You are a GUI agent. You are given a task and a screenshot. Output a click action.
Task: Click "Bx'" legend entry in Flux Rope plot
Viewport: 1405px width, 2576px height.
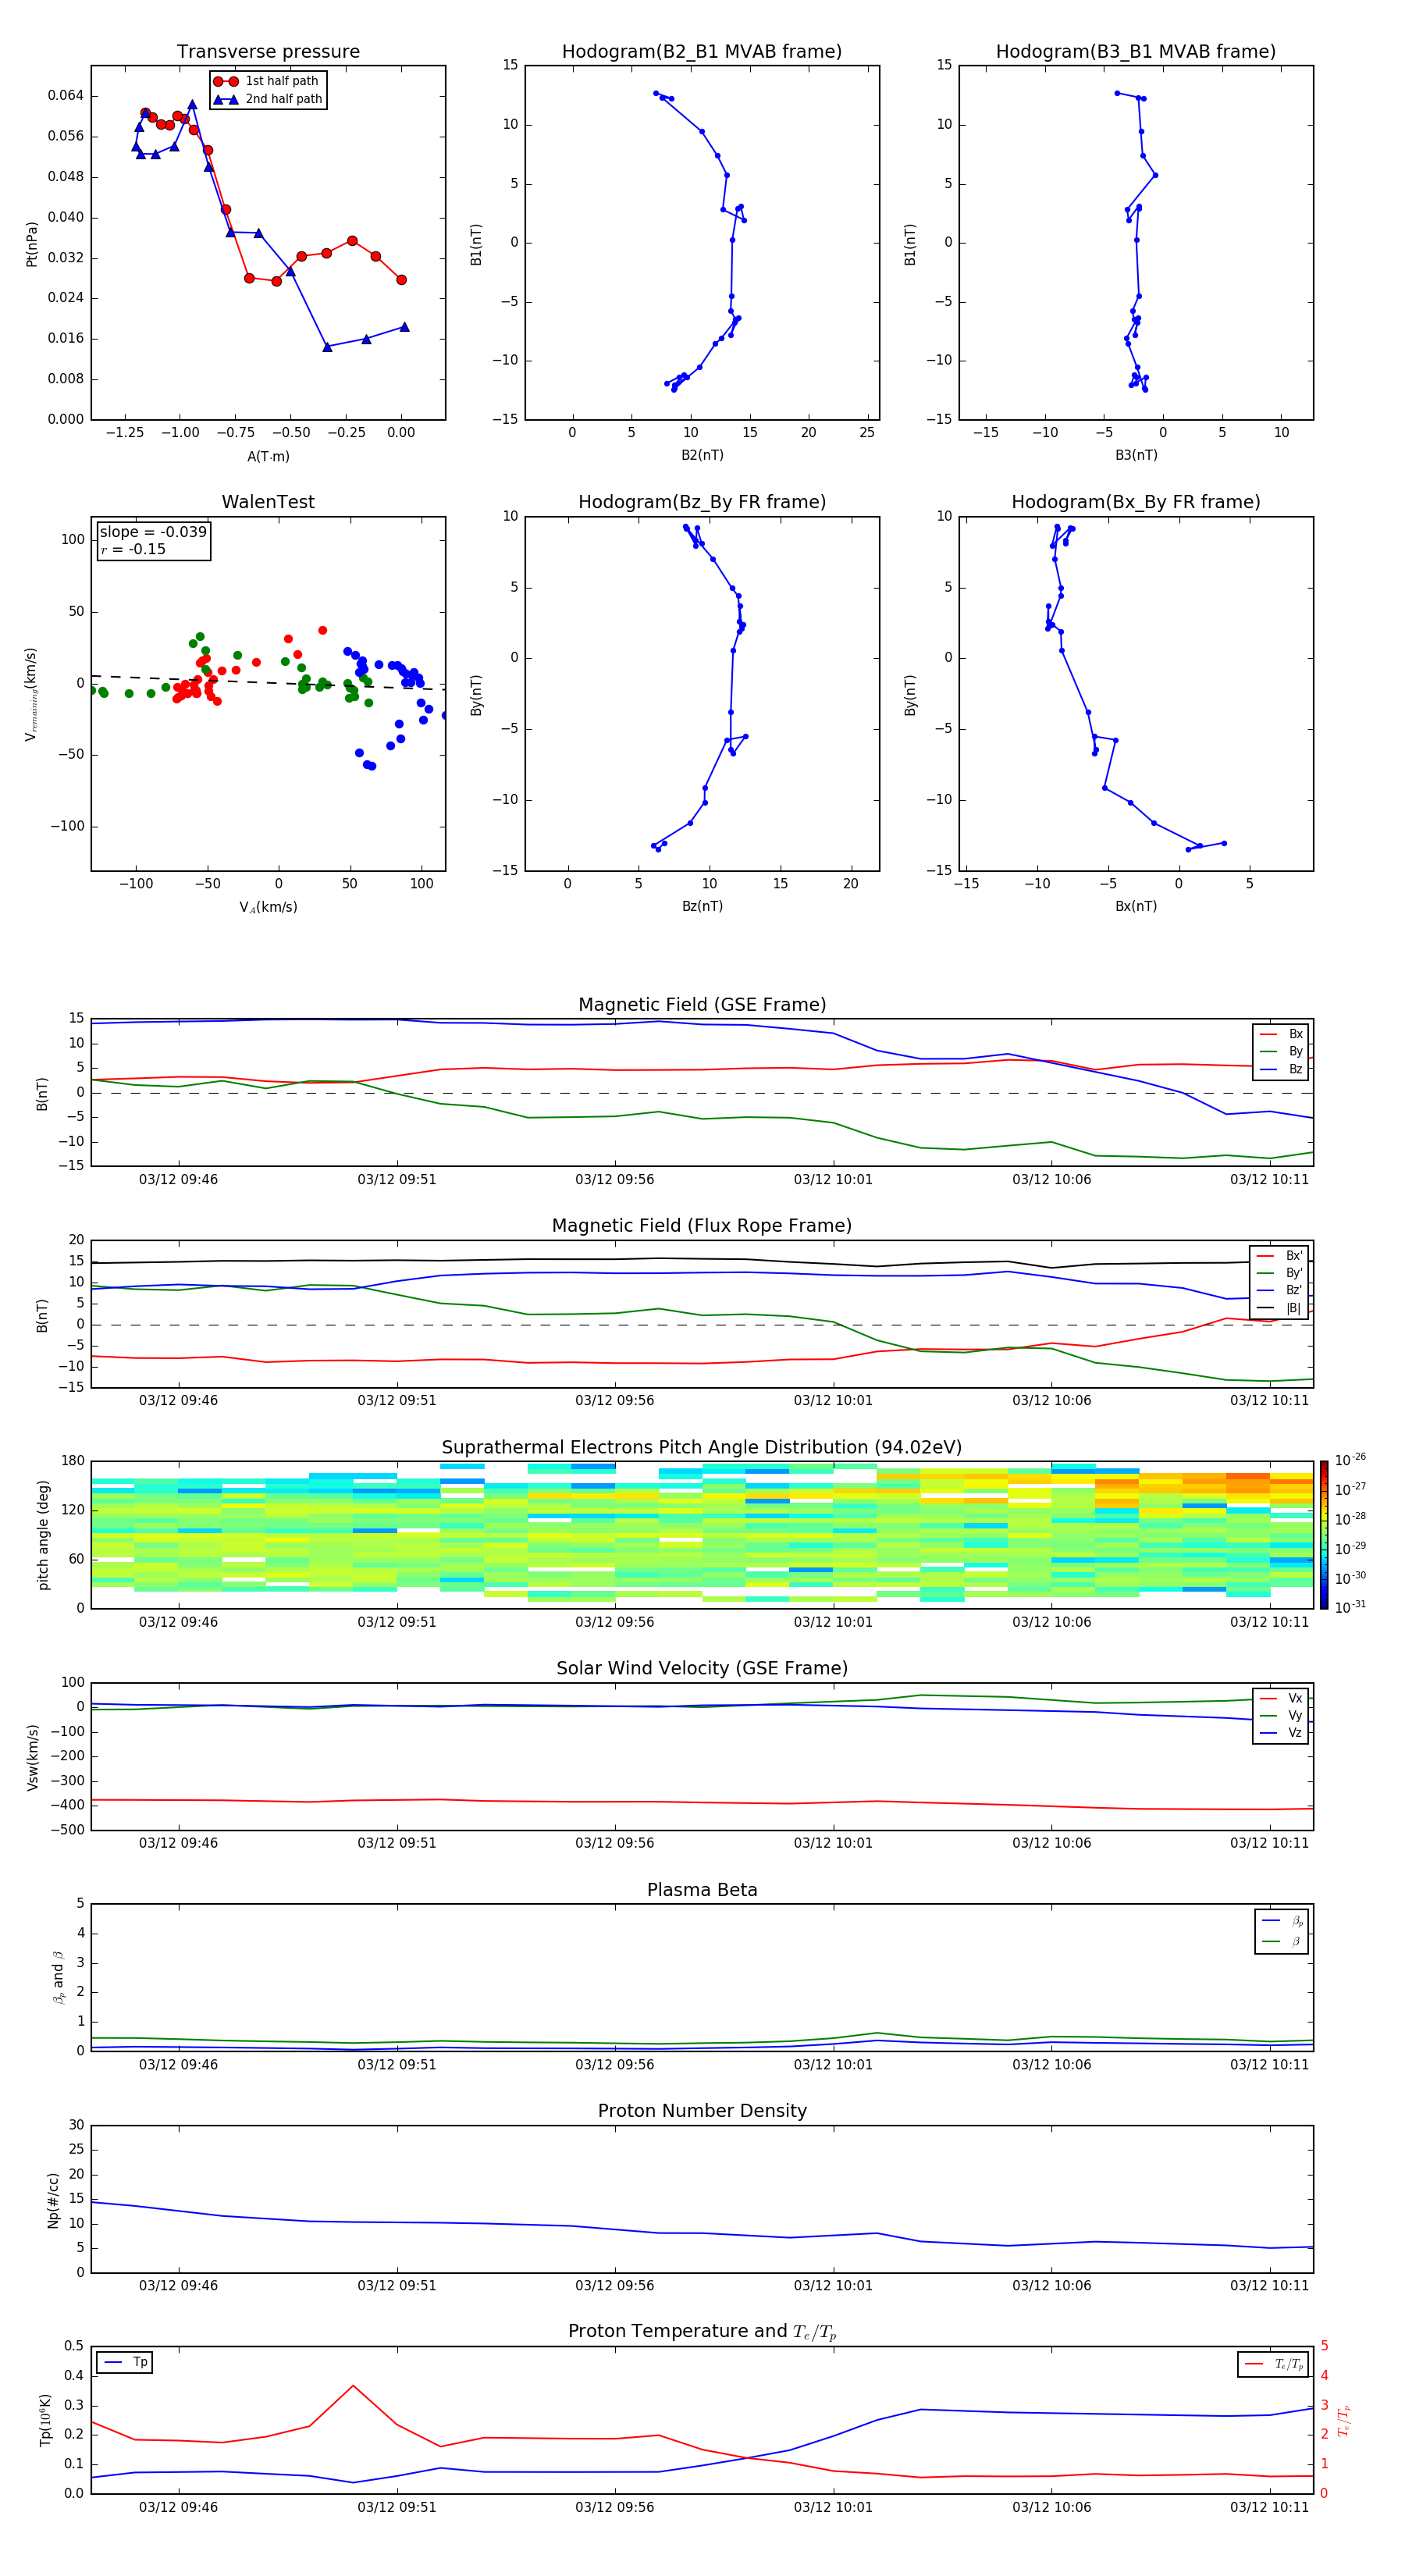[x=1279, y=1256]
